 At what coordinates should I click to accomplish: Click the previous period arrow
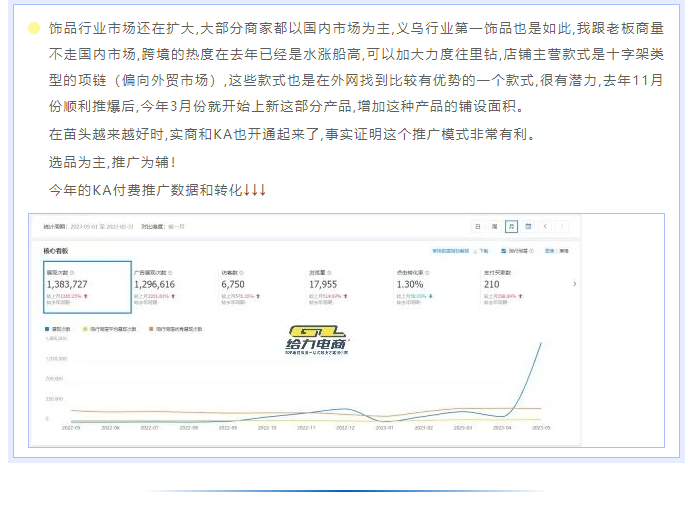545,227
